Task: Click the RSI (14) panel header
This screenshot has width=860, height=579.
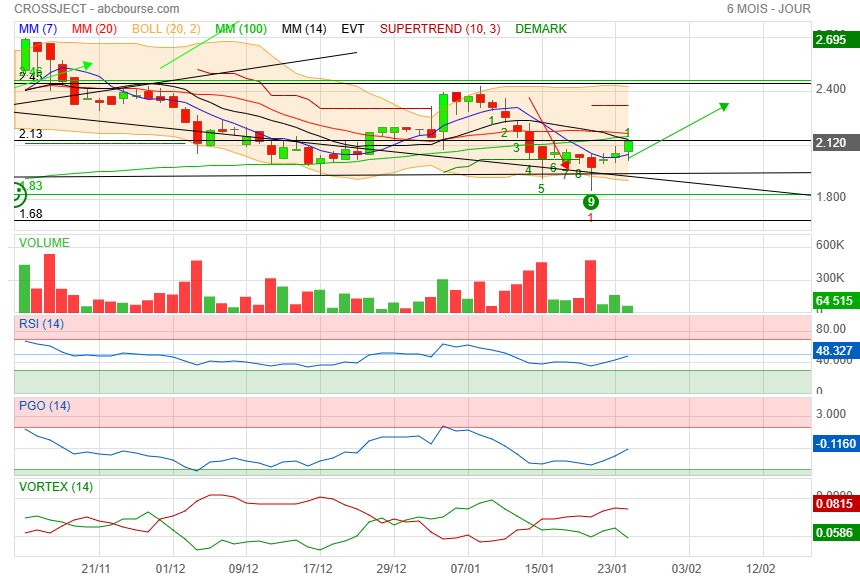Action: [x=41, y=323]
